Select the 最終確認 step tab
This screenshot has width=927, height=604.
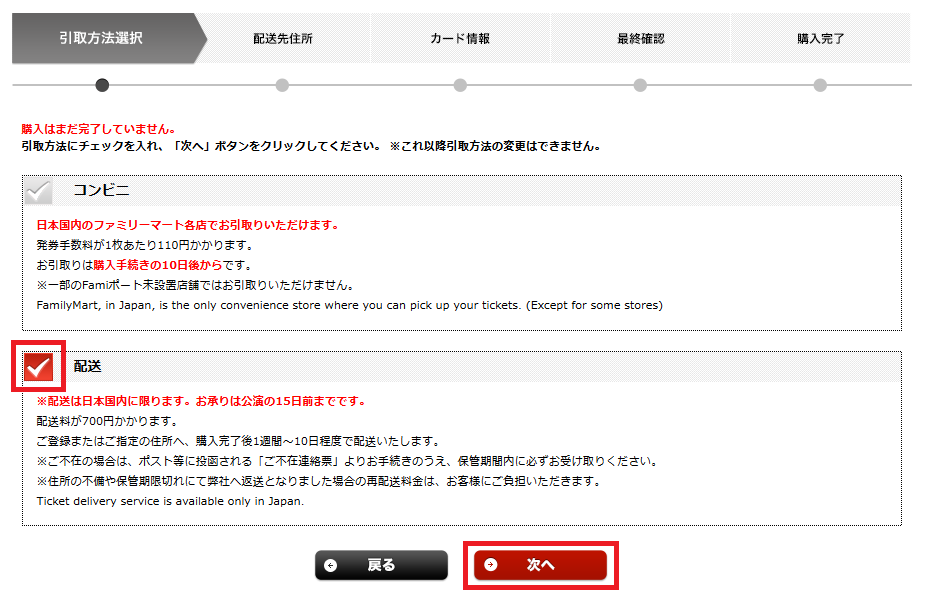tap(640, 38)
